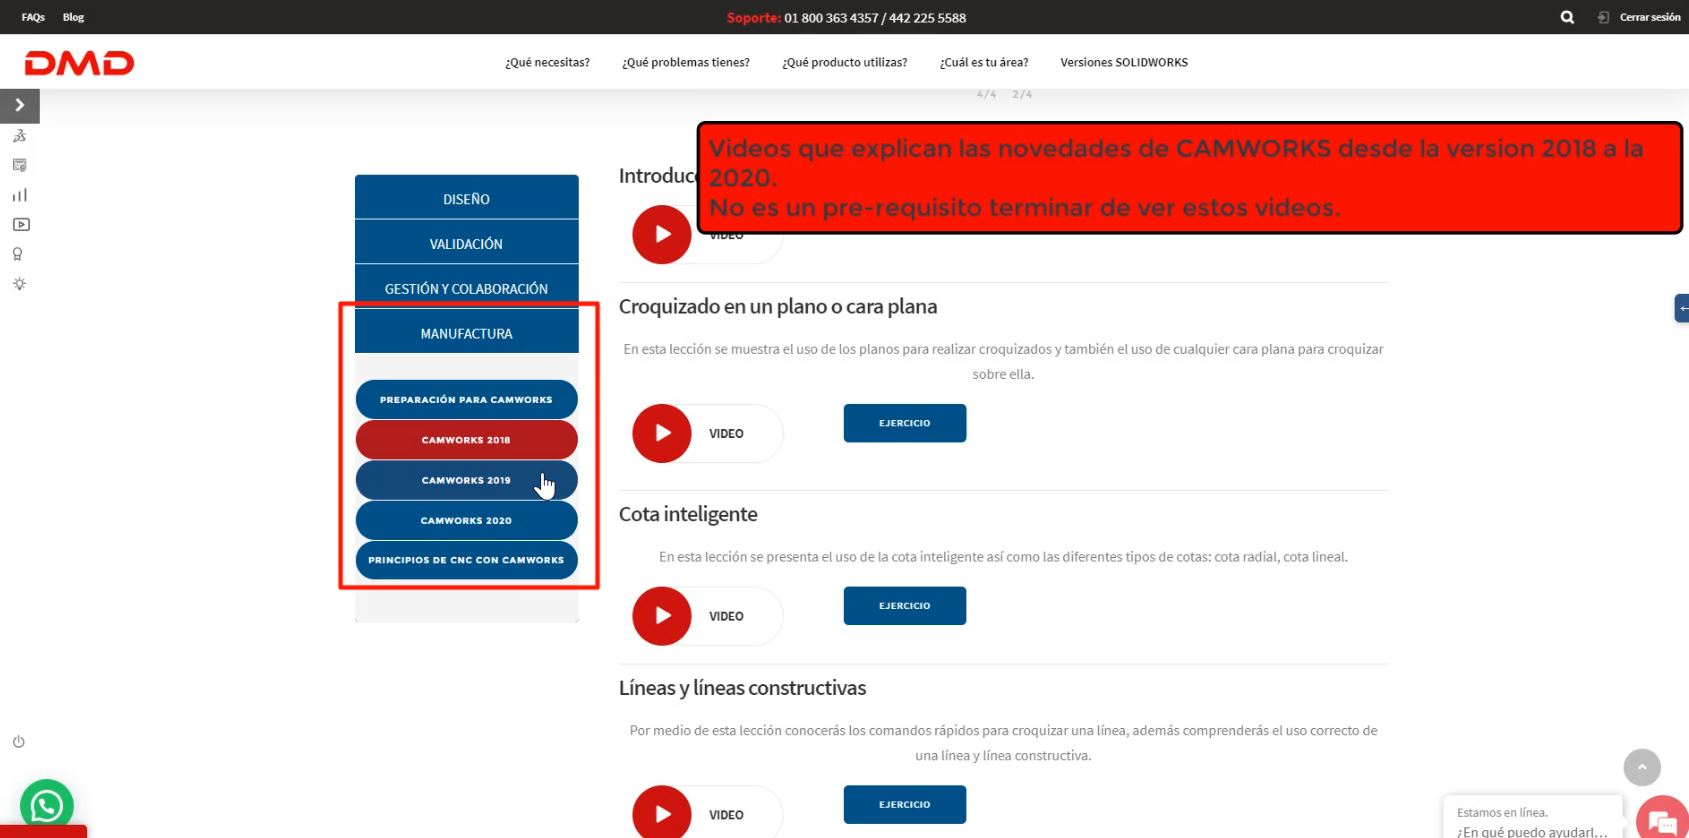Open the certificate sidebar icon

[x=19, y=165]
